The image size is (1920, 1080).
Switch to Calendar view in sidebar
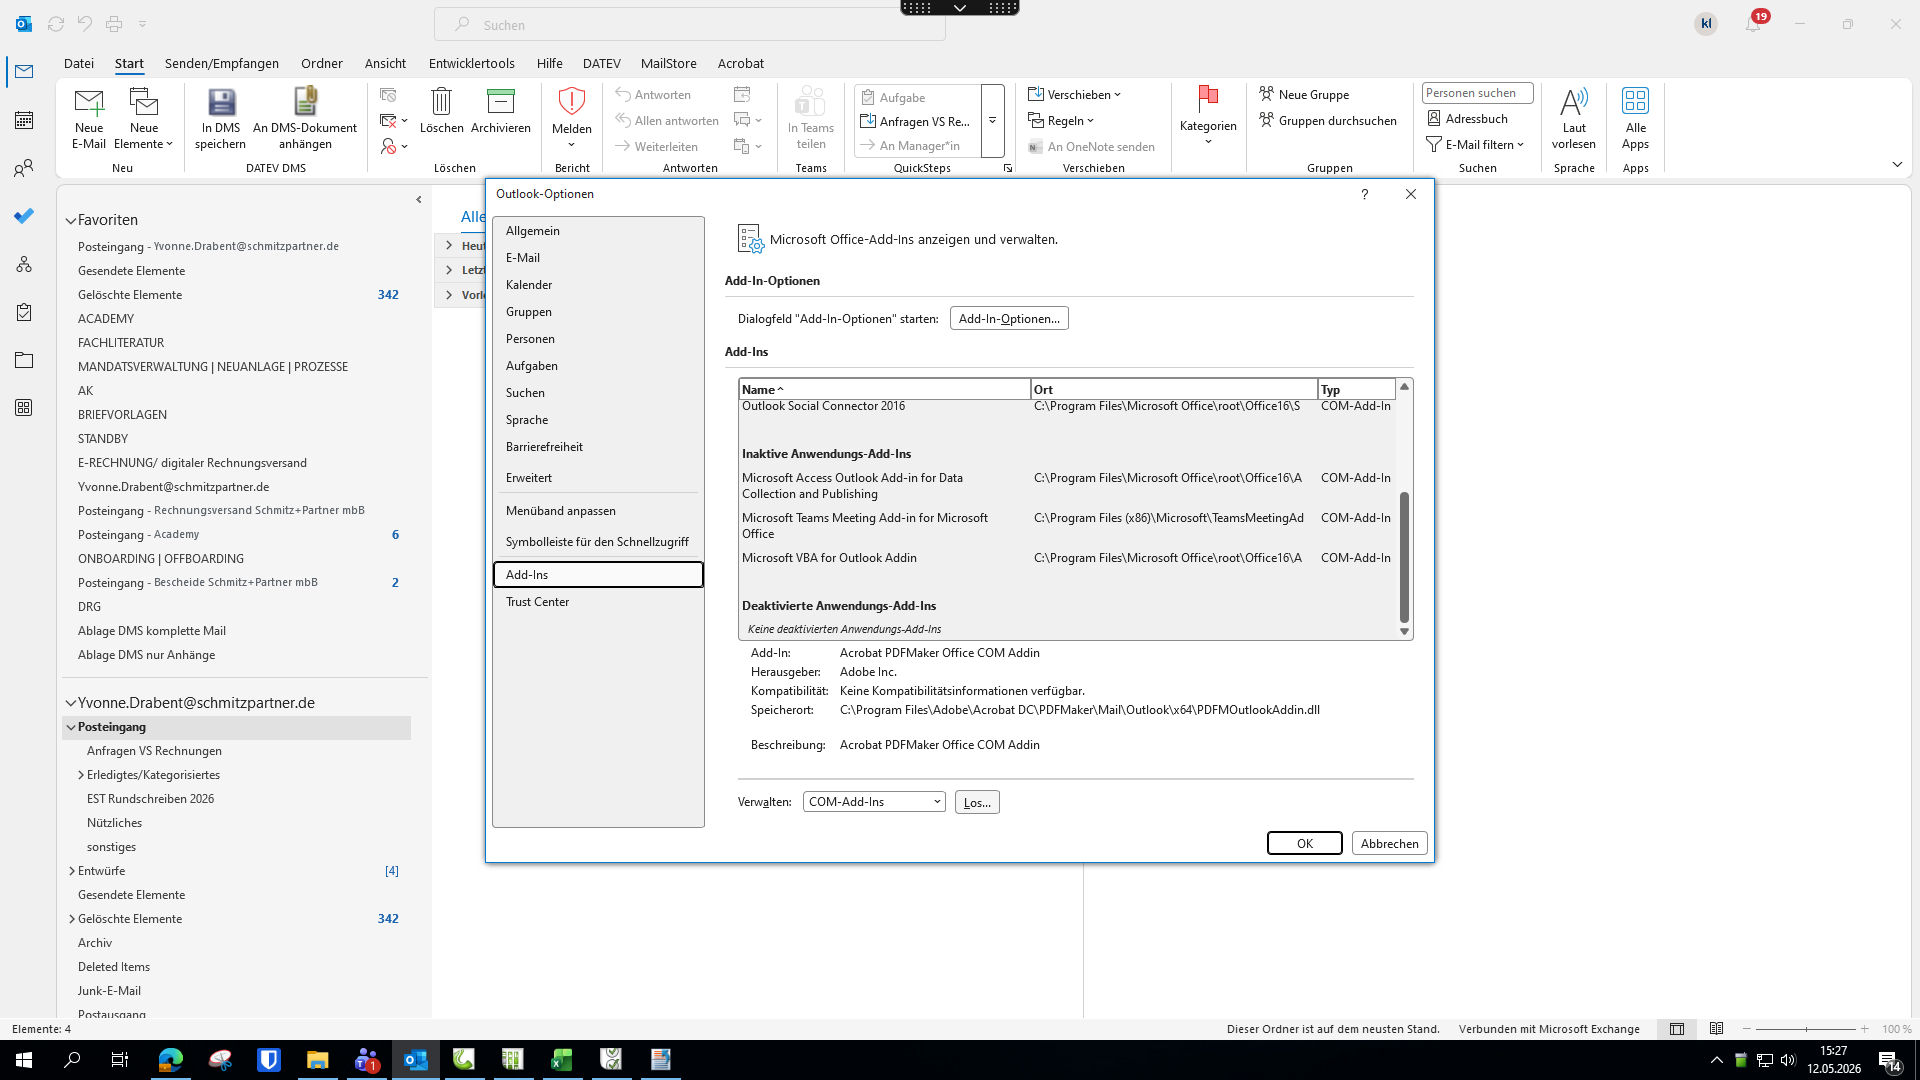tap(24, 120)
